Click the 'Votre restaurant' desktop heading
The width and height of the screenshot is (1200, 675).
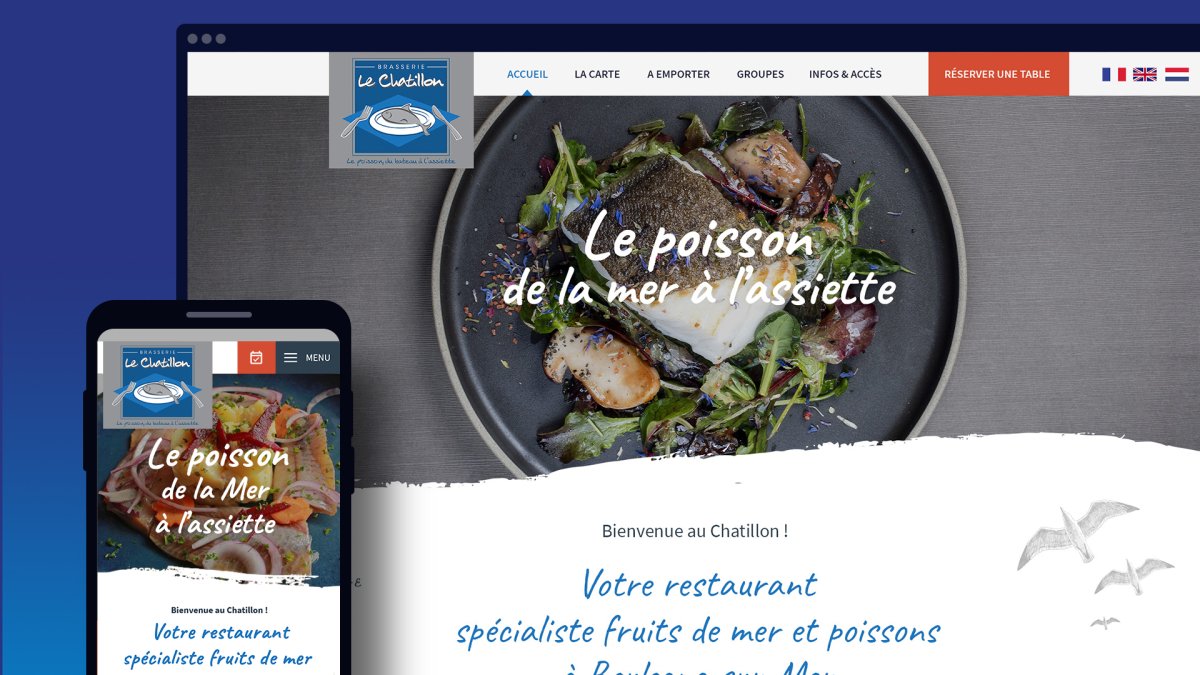[x=699, y=584]
